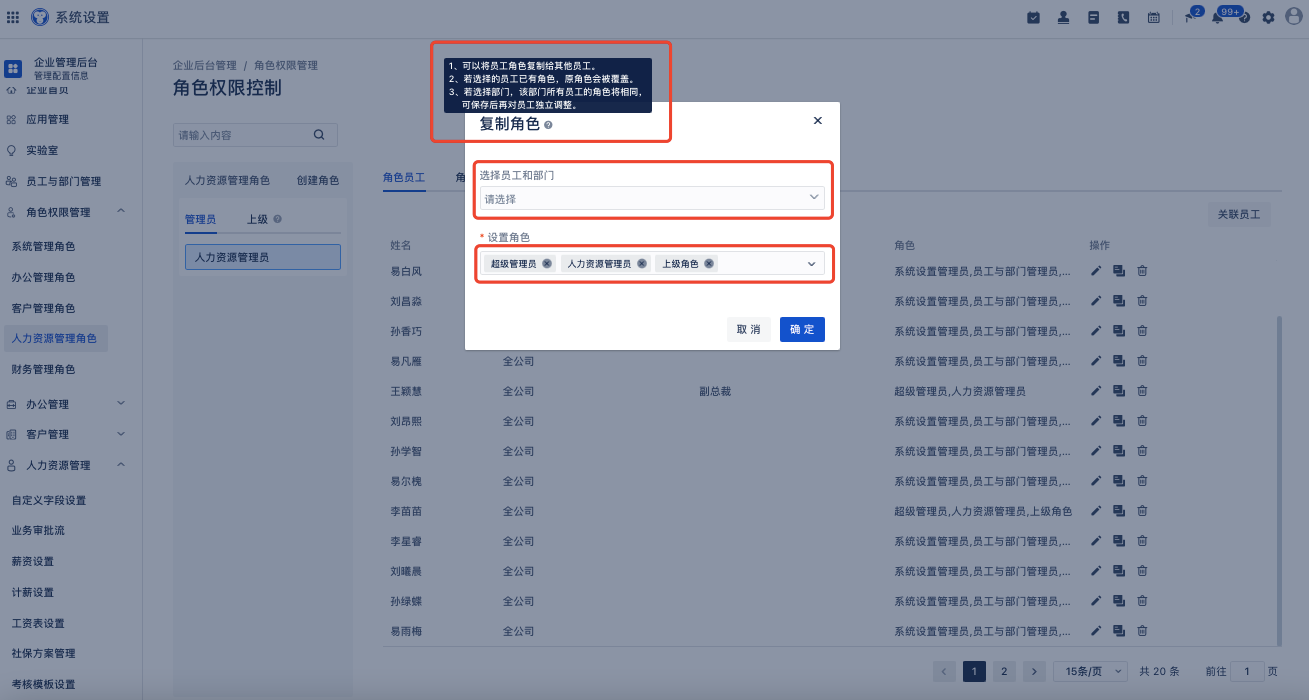The width and height of the screenshot is (1309, 700).
Task: Edit roles for 李星睿
Action: pos(1096,541)
